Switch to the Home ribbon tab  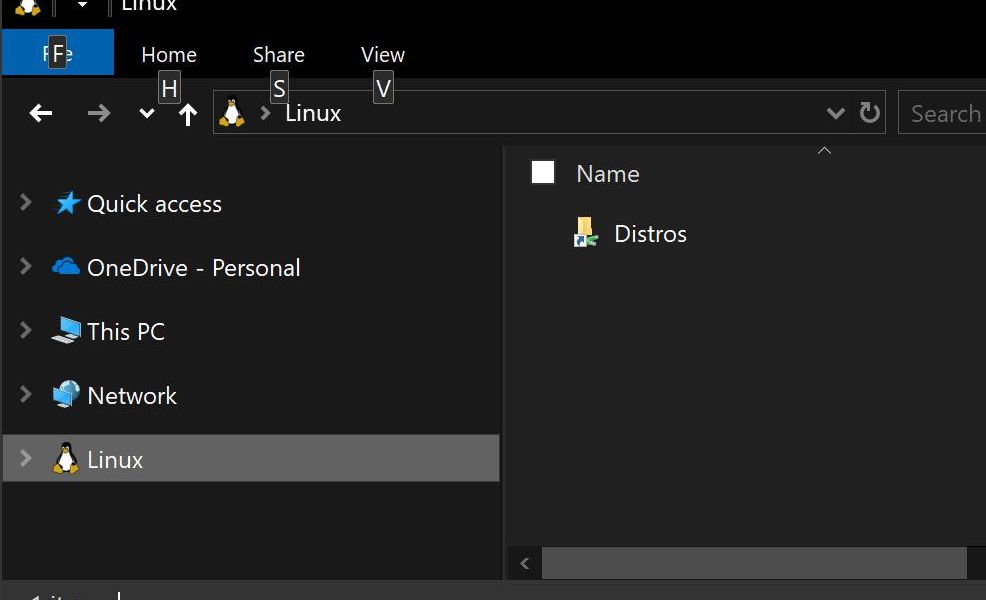point(168,54)
